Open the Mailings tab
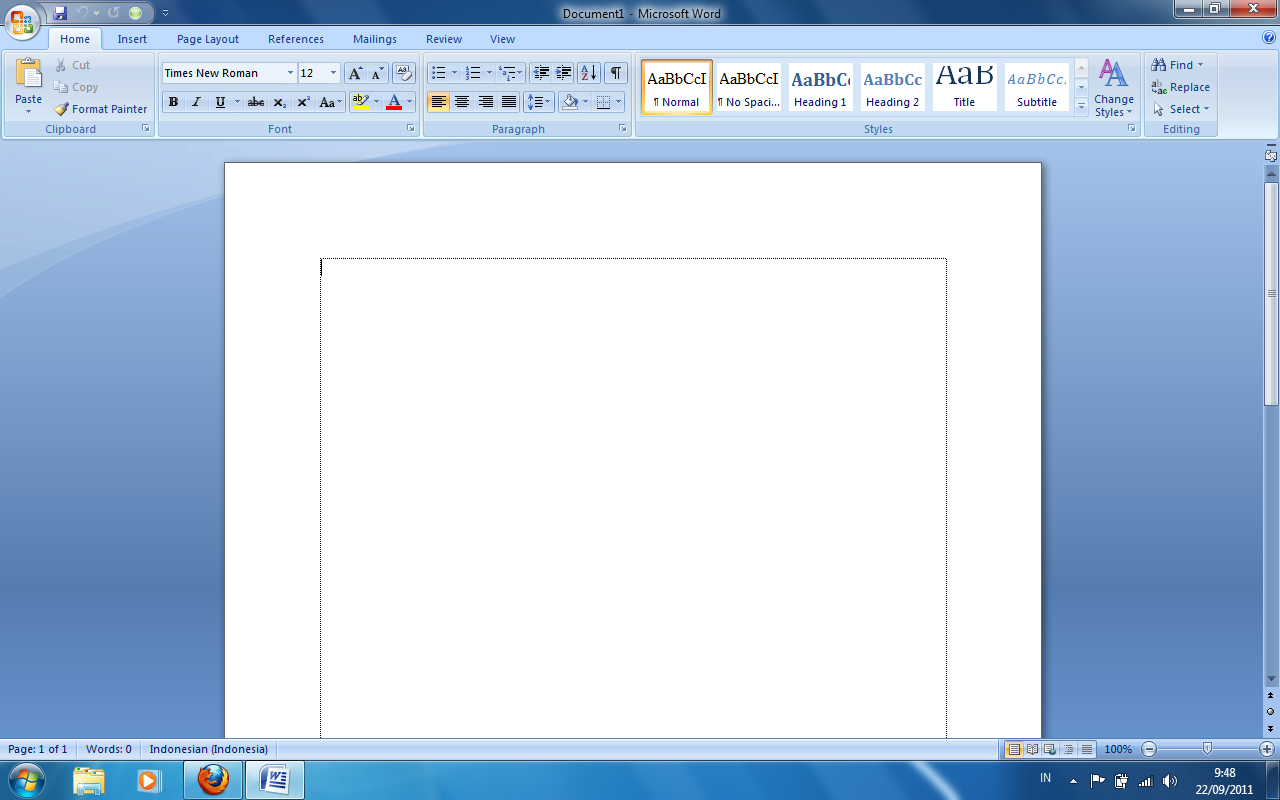Image resolution: width=1280 pixels, height=800 pixels. pos(375,39)
